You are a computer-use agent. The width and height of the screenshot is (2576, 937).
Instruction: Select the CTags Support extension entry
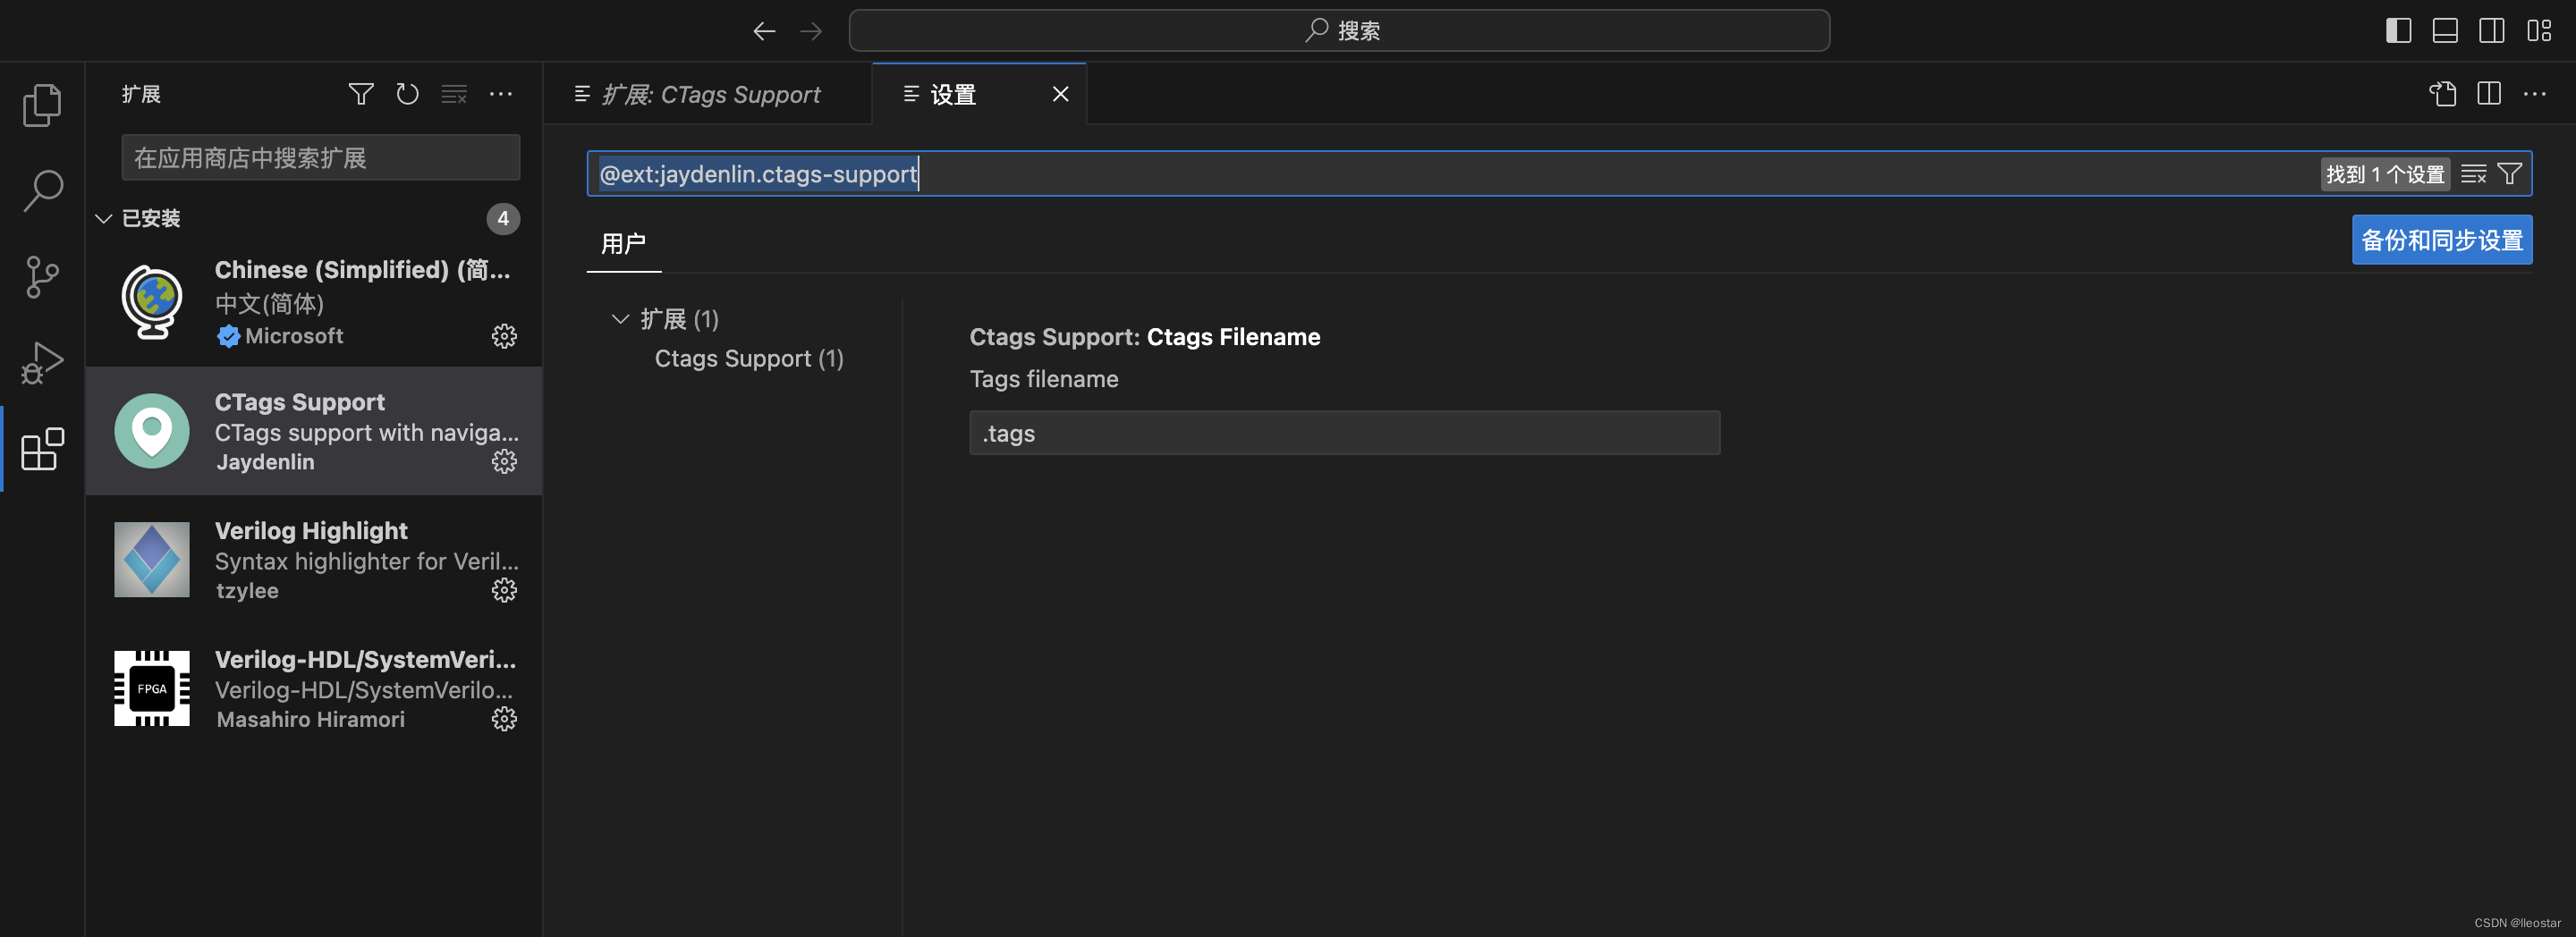pyautogui.click(x=314, y=431)
